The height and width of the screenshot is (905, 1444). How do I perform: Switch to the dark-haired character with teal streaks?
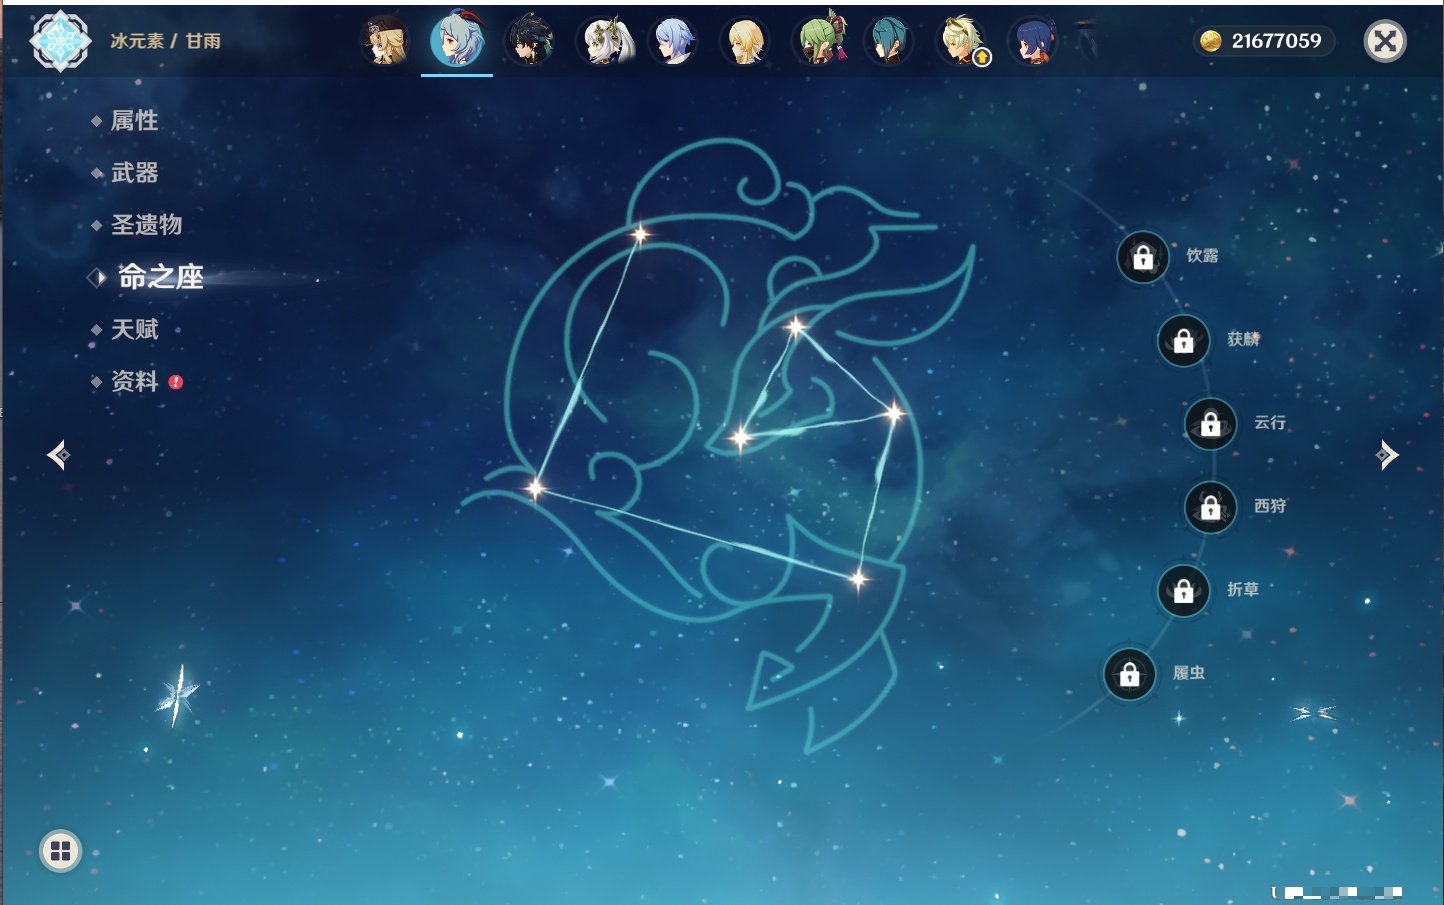pyautogui.click(x=529, y=41)
